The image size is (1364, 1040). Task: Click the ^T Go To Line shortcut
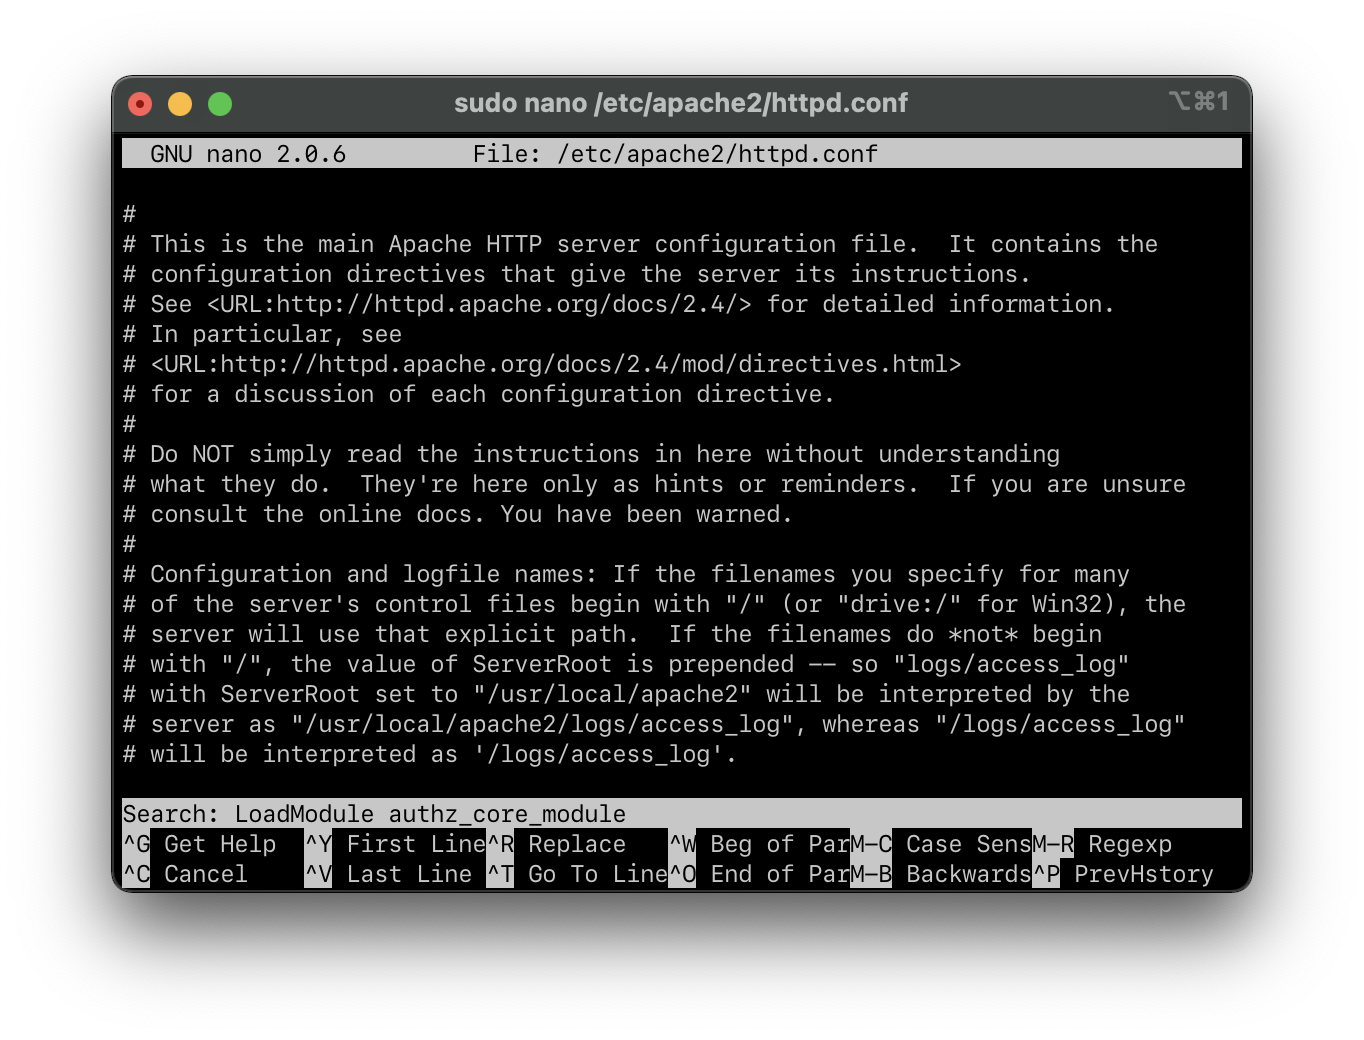tap(577, 874)
